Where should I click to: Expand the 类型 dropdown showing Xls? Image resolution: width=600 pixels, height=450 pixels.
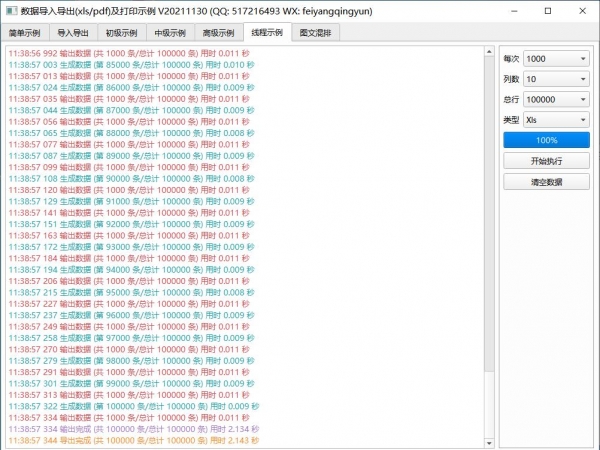pyautogui.click(x=556, y=120)
